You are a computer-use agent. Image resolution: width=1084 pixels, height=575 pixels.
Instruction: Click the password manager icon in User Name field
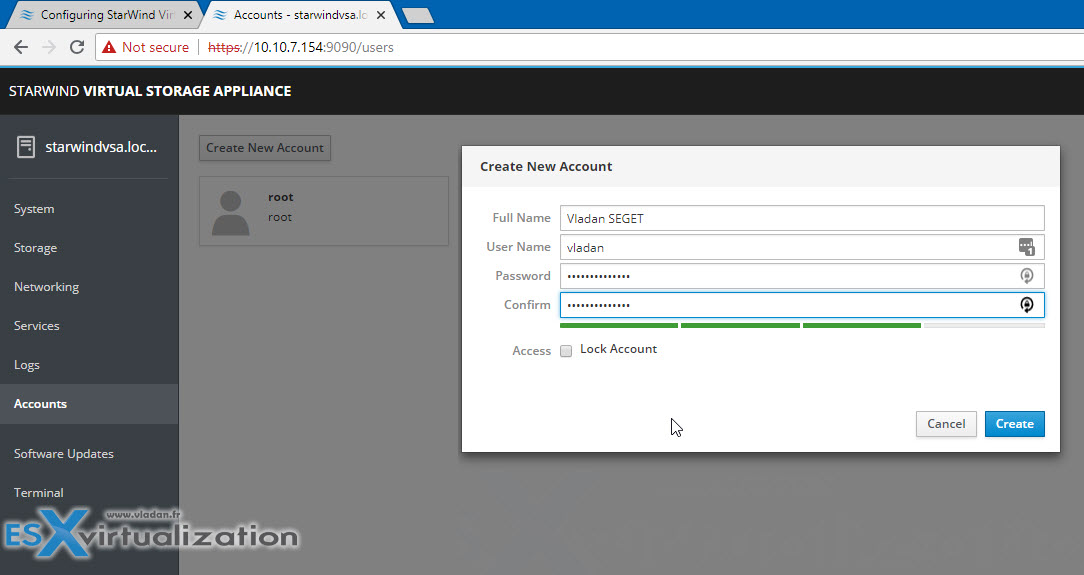pos(1027,247)
